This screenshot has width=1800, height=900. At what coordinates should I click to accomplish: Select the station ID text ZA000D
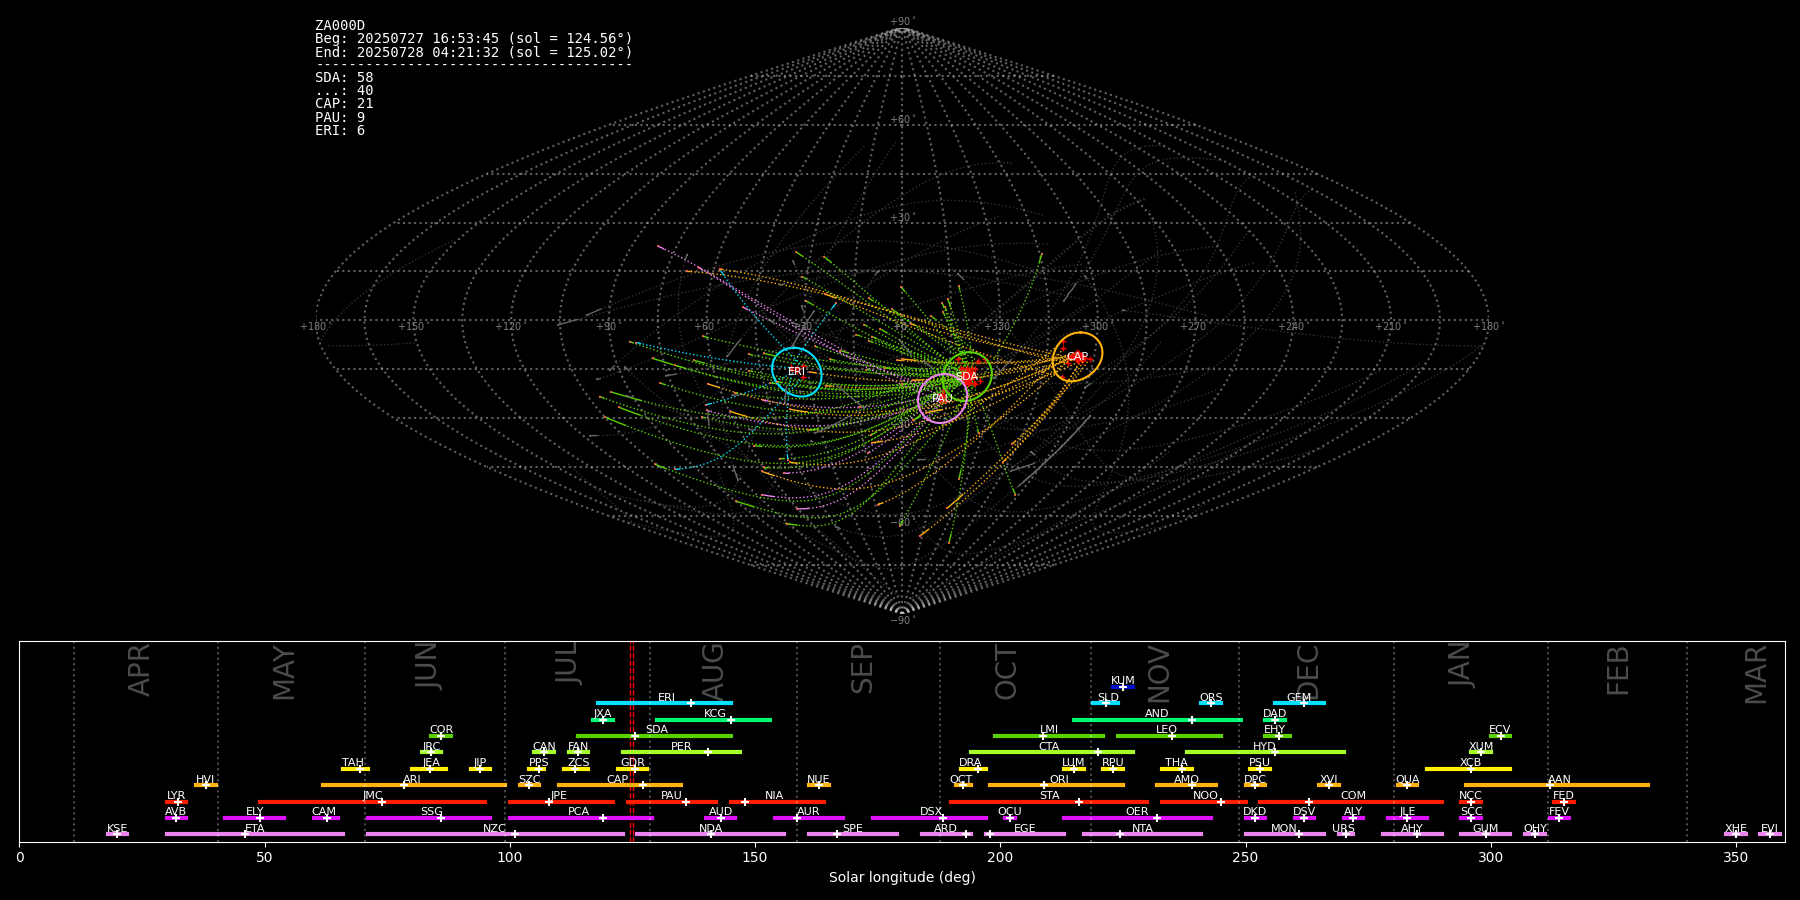coord(340,26)
